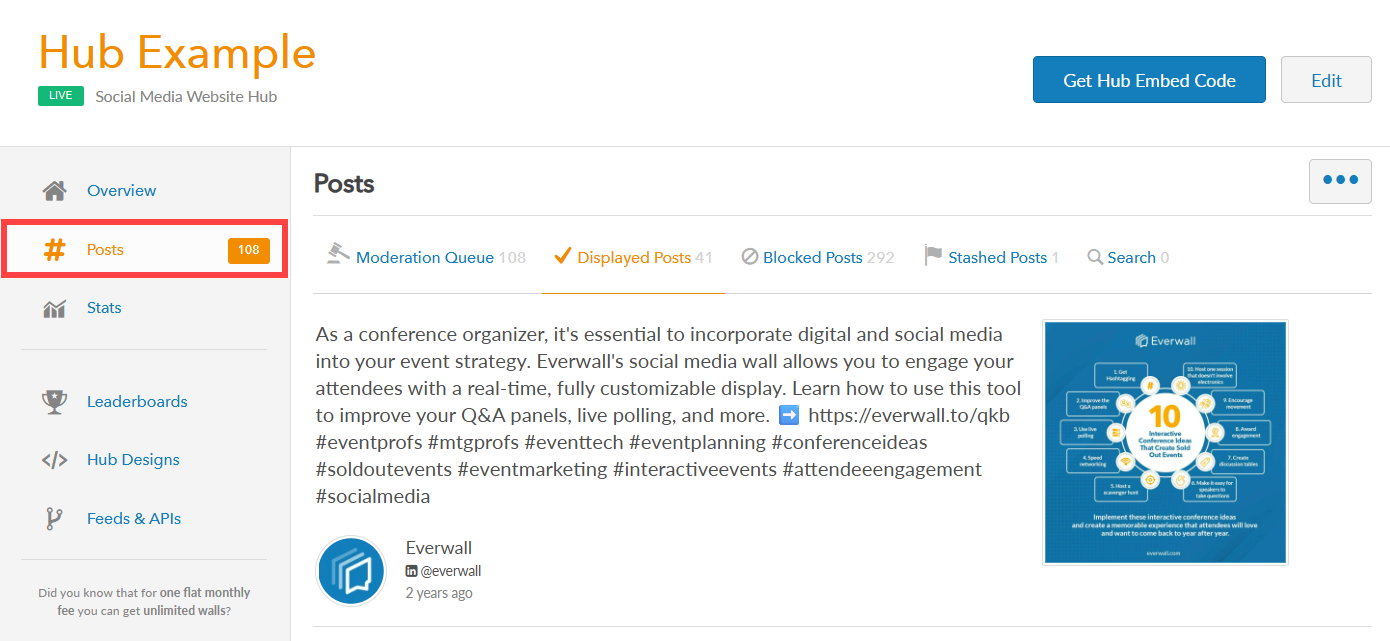Select the Search tab
The height and width of the screenshot is (641, 1390).
(x=1128, y=257)
